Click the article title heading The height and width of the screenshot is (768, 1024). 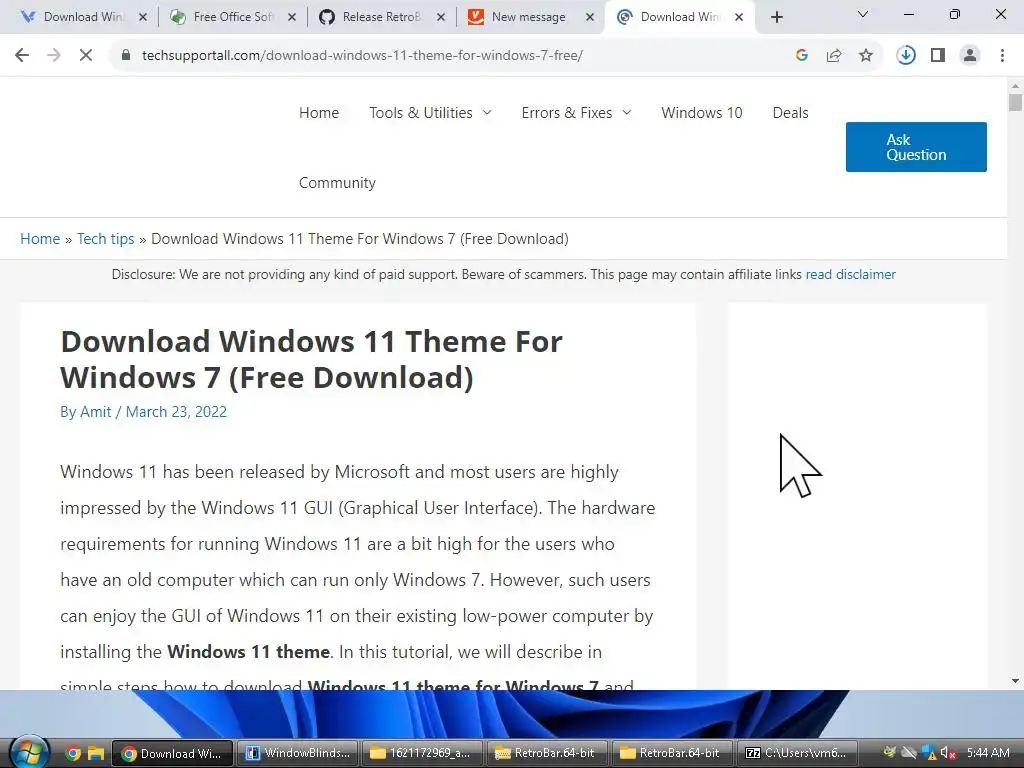click(311, 359)
